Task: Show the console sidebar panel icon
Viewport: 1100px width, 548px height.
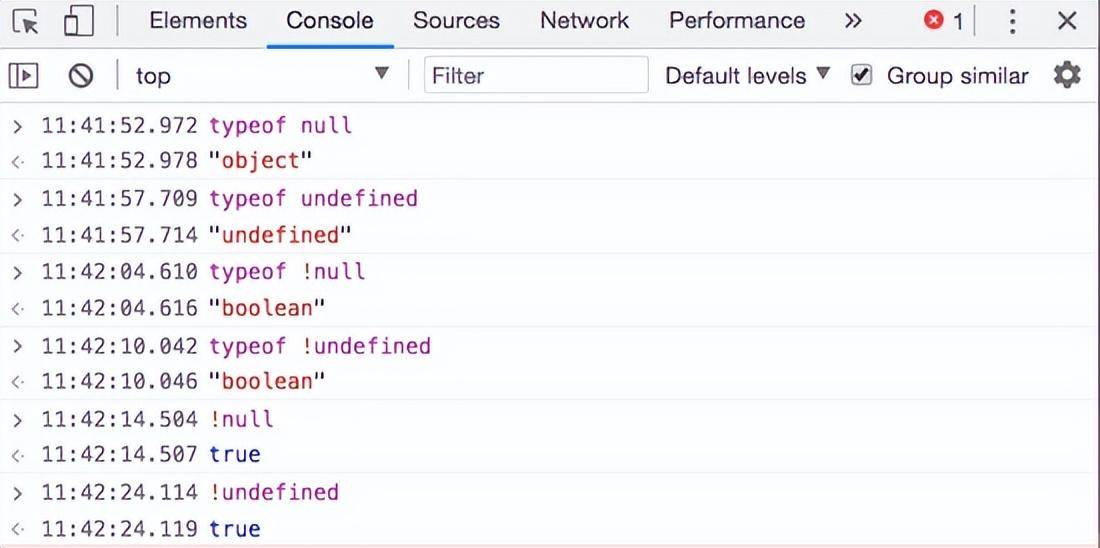Action: click(24, 75)
